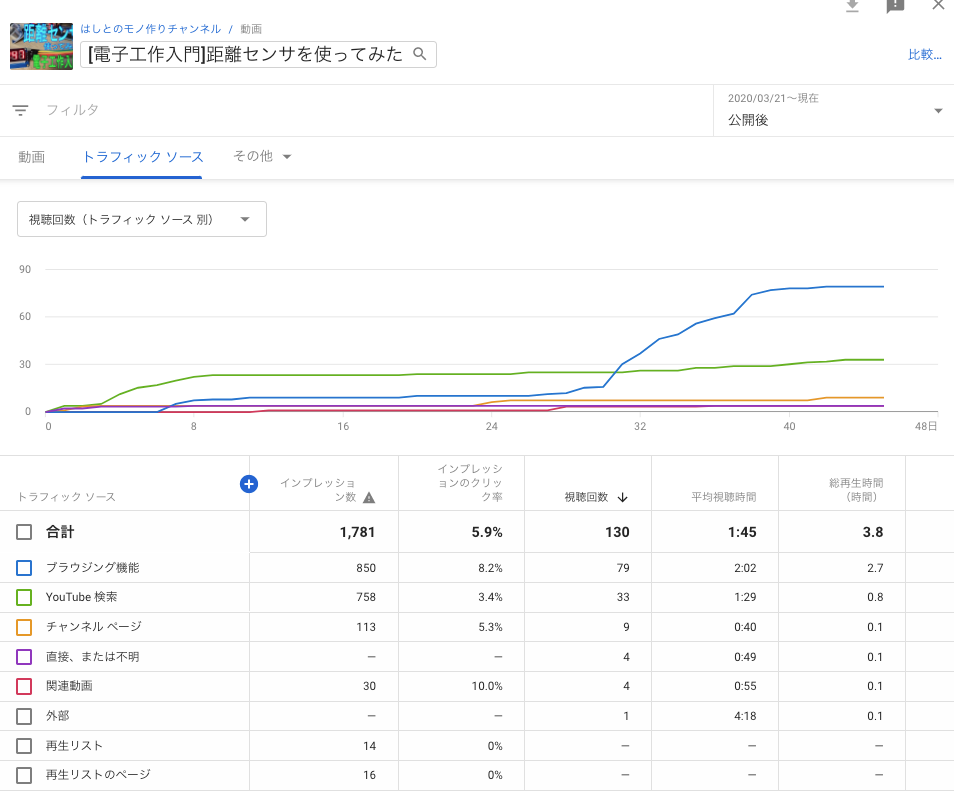Select the トラフィック ソース tab
Viewport: 954px width, 805px height.
[142, 157]
